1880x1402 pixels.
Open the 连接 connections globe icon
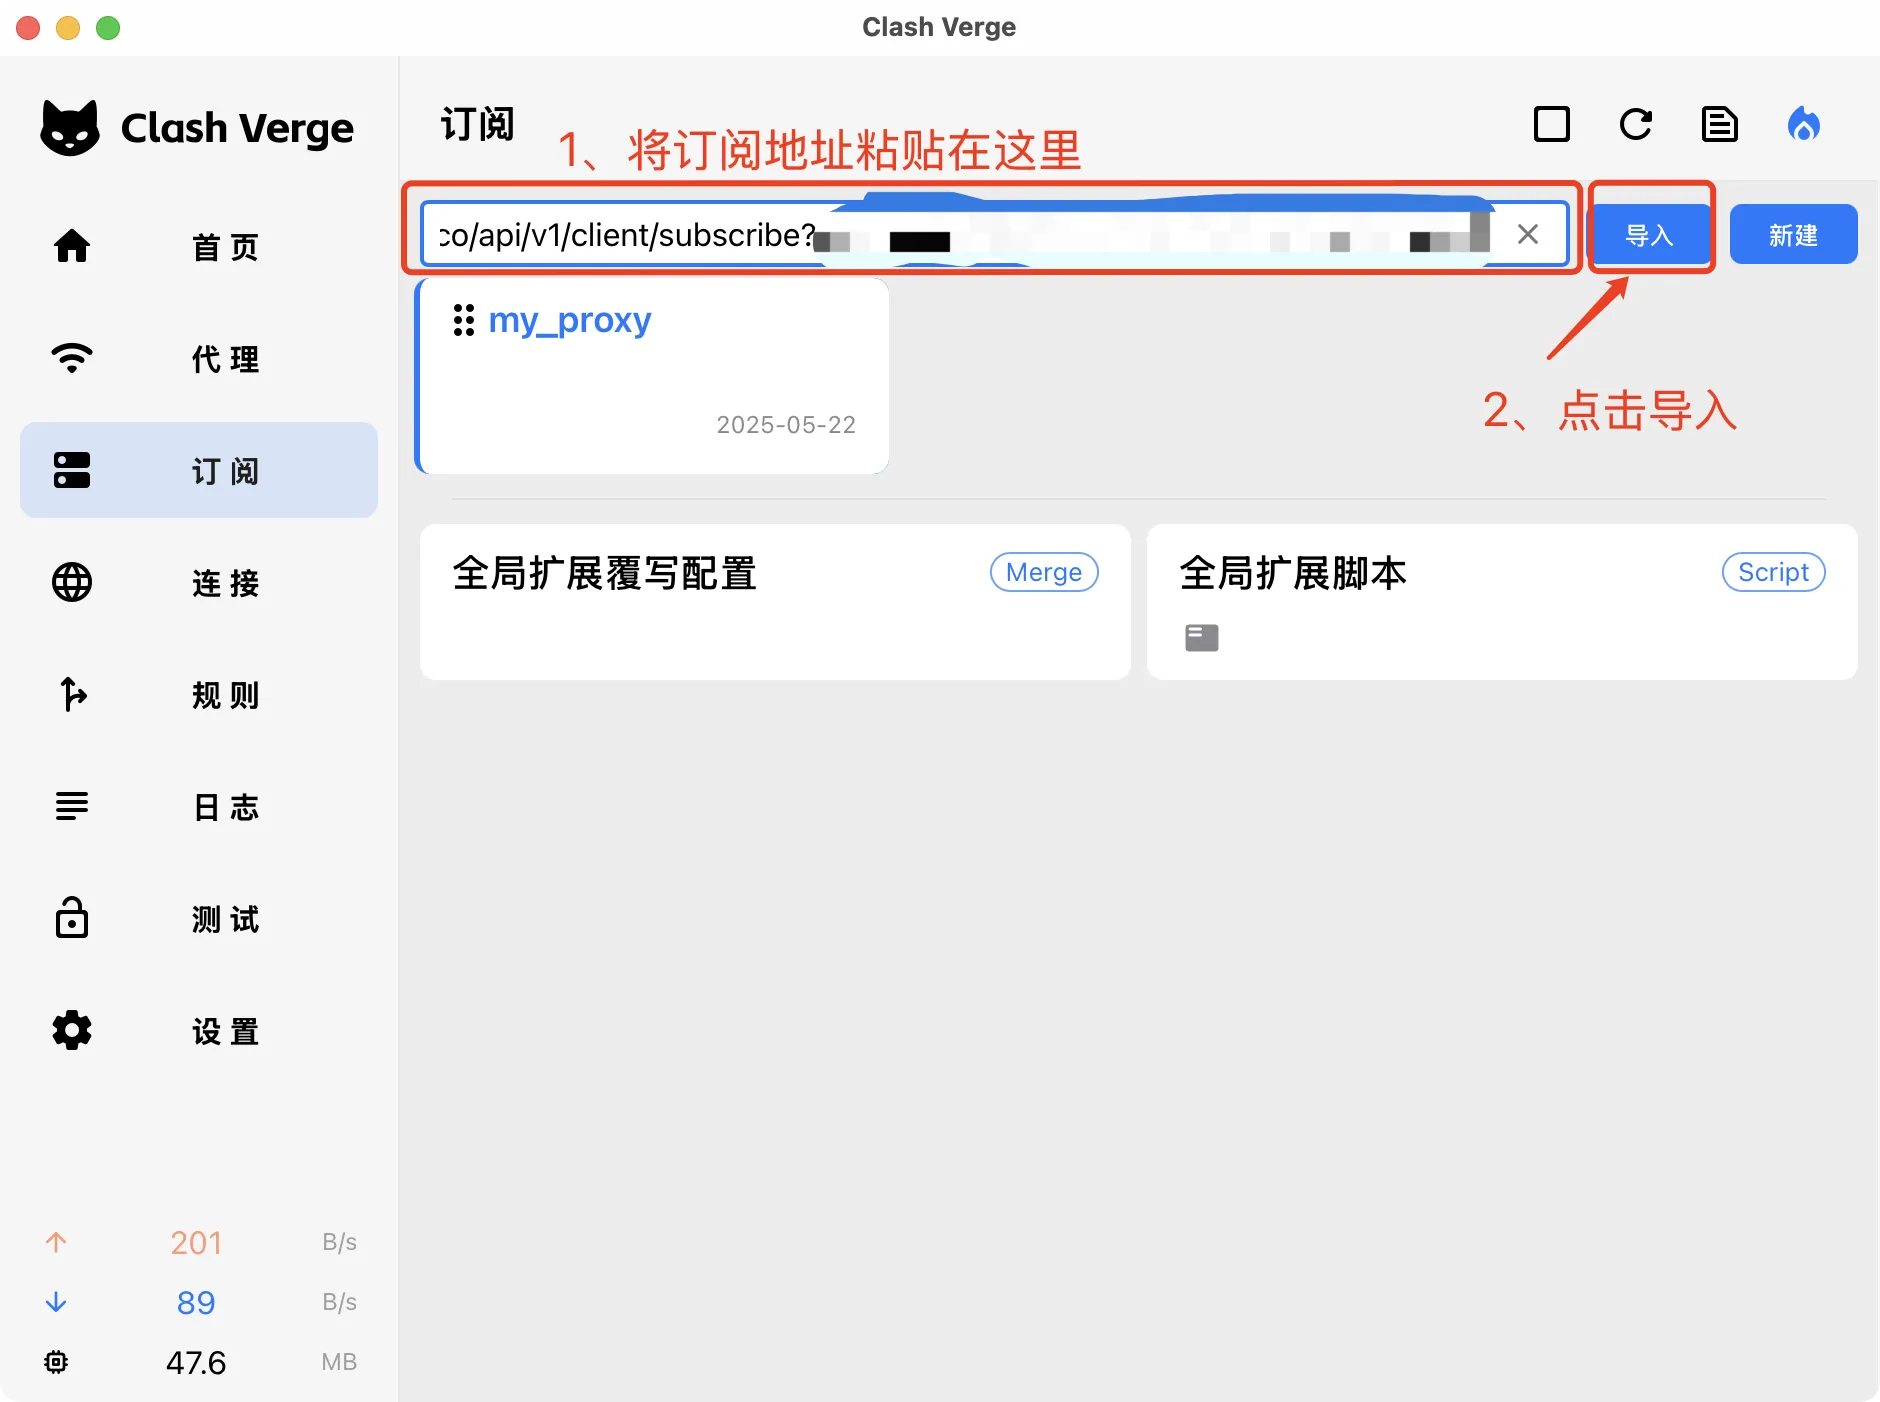pos(71,583)
